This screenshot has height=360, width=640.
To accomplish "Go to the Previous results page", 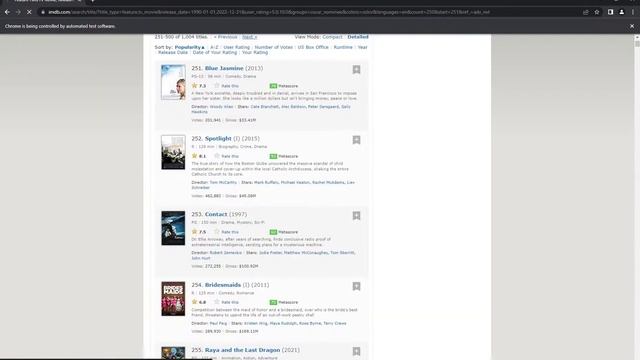I will [x=225, y=37].
